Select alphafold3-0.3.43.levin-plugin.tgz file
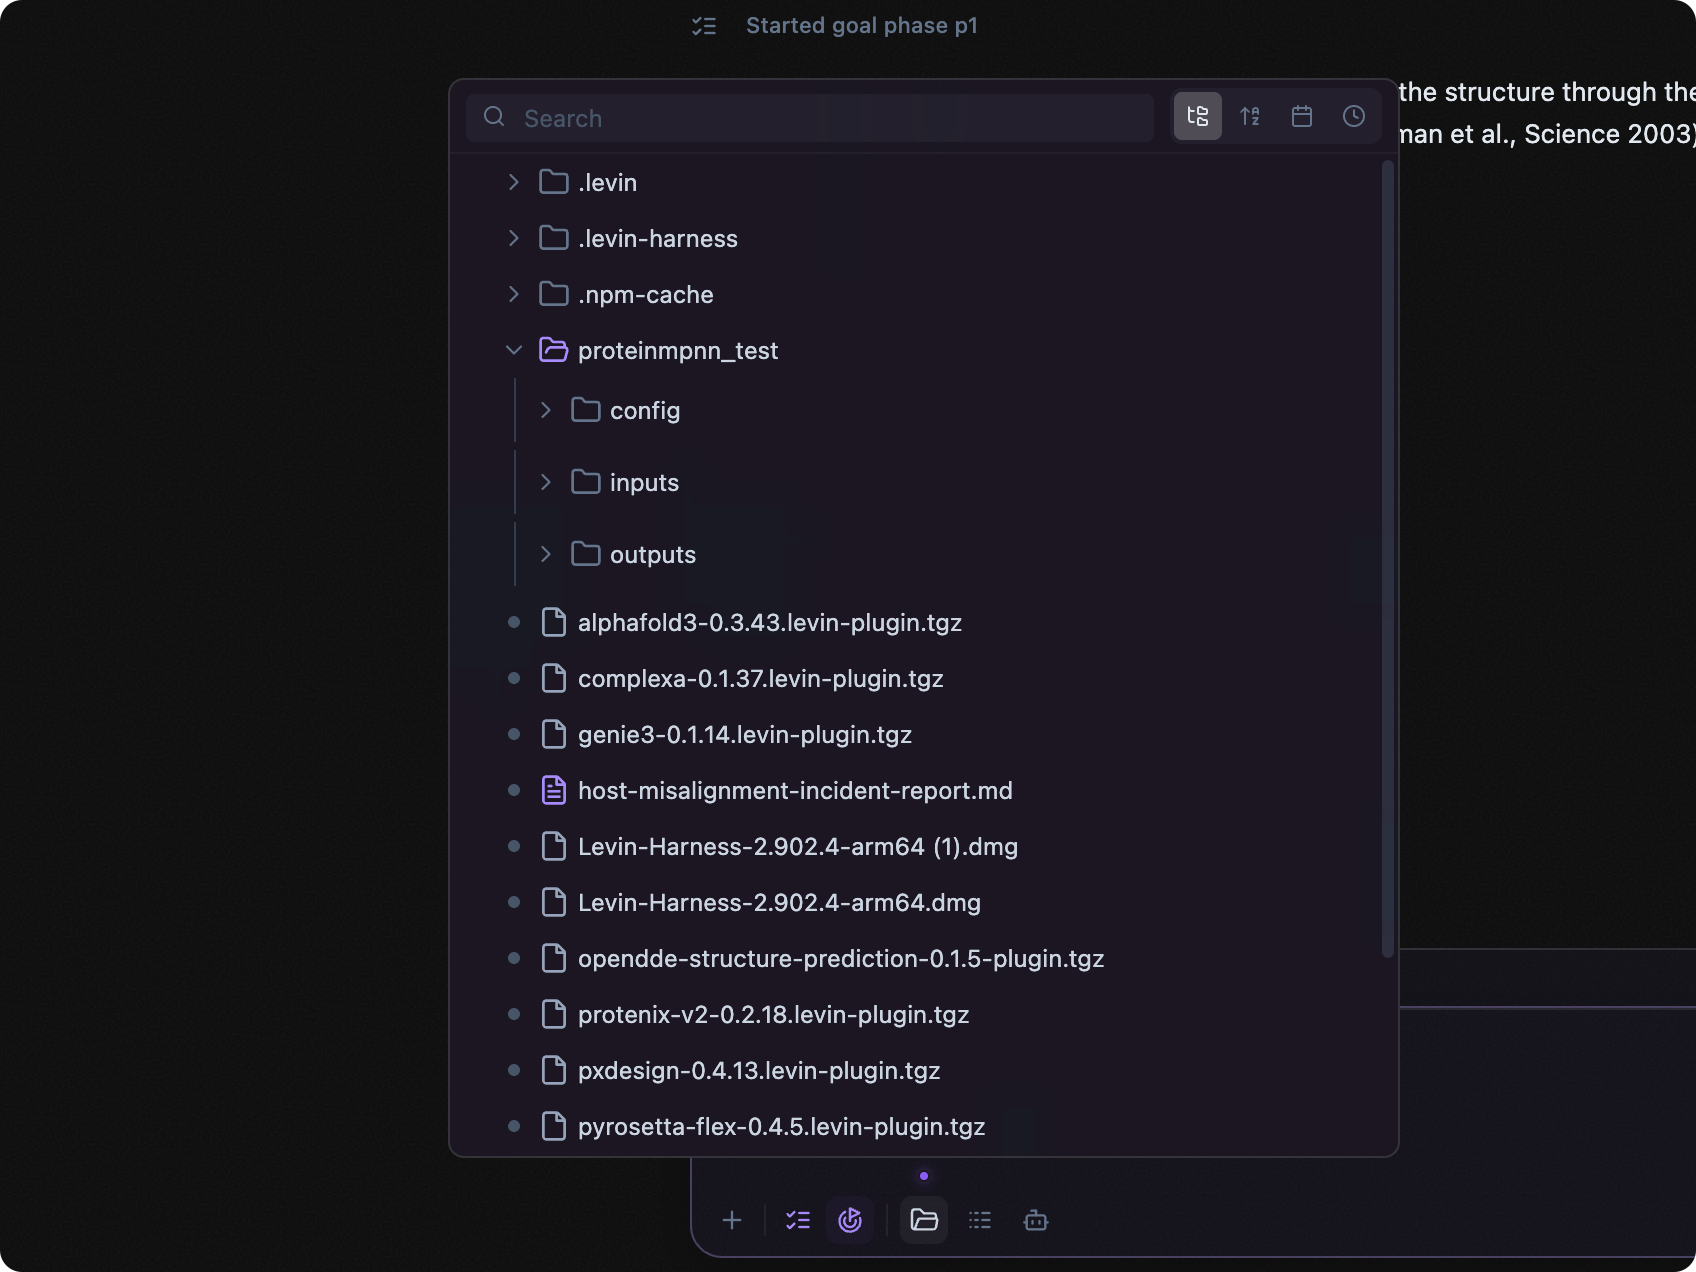Viewport: 1696px width, 1272px height. (770, 622)
